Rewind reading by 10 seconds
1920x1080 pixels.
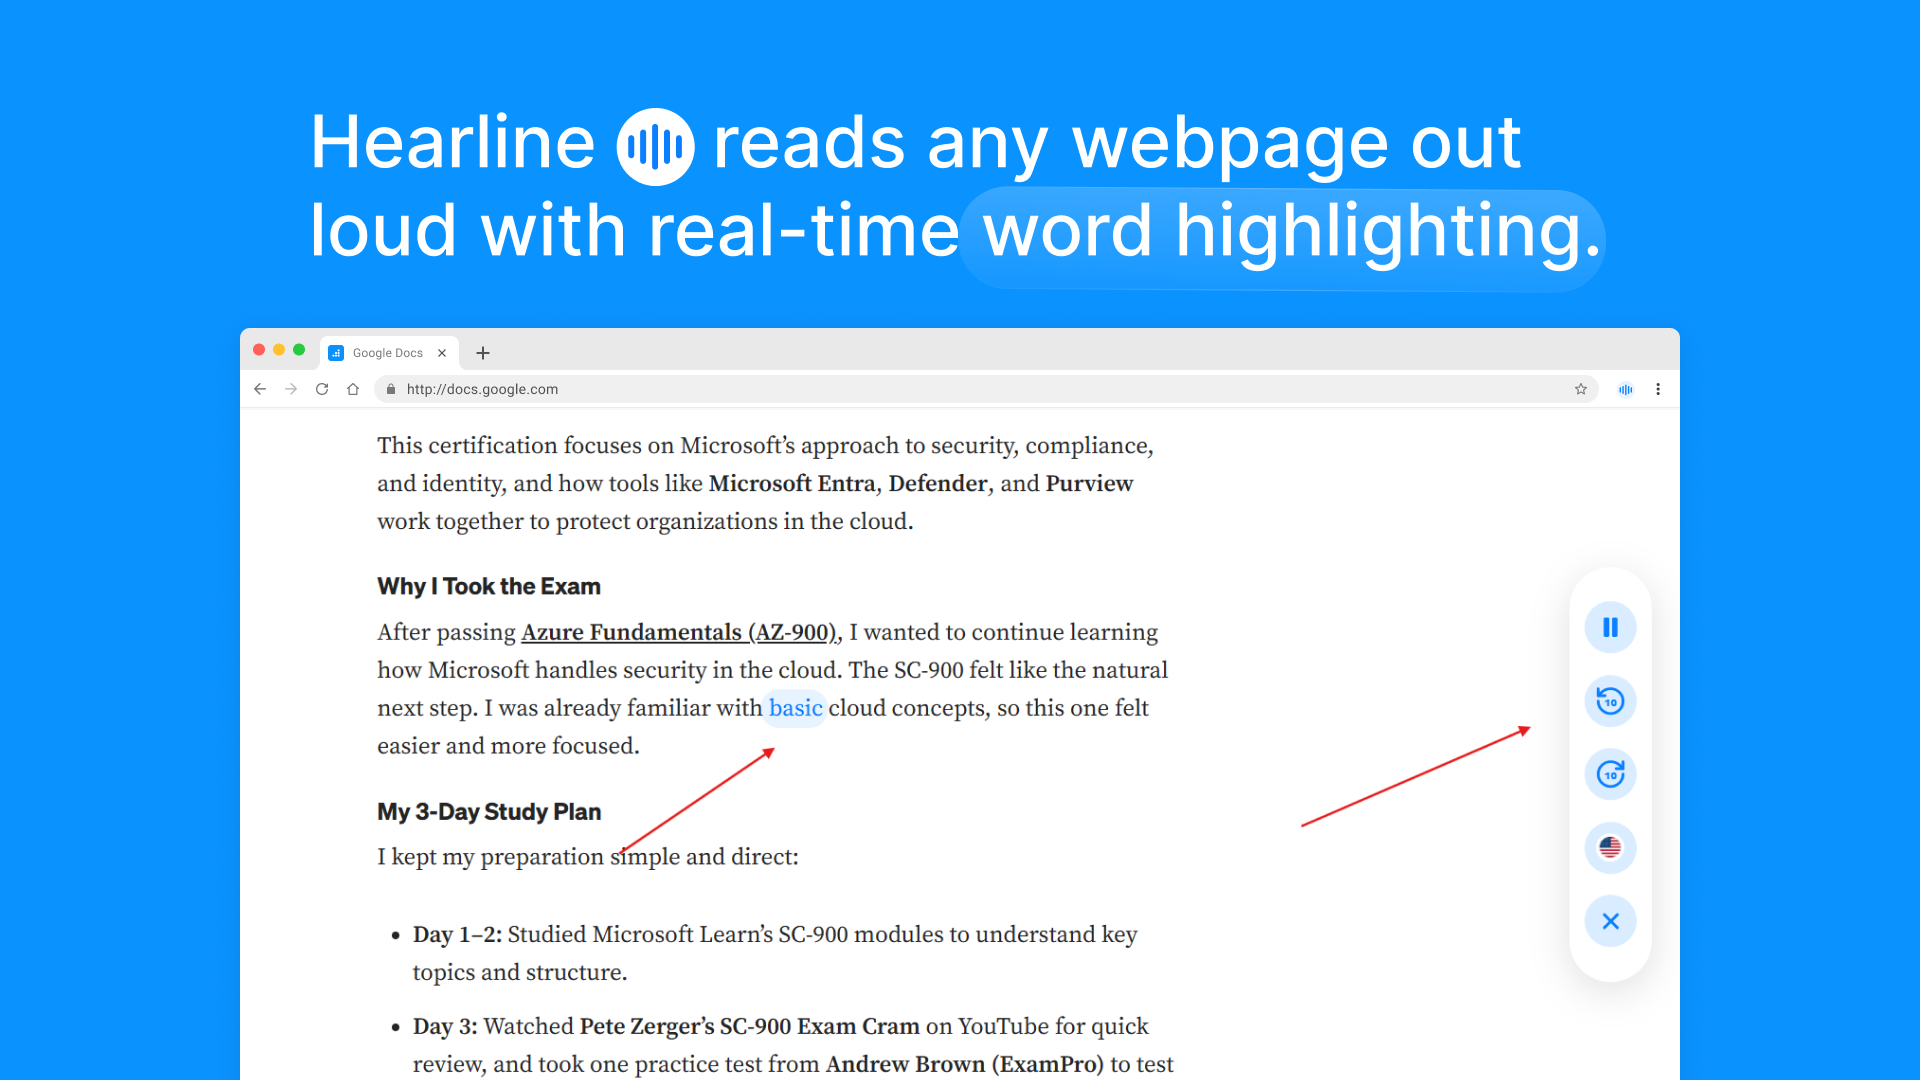pyautogui.click(x=1610, y=701)
